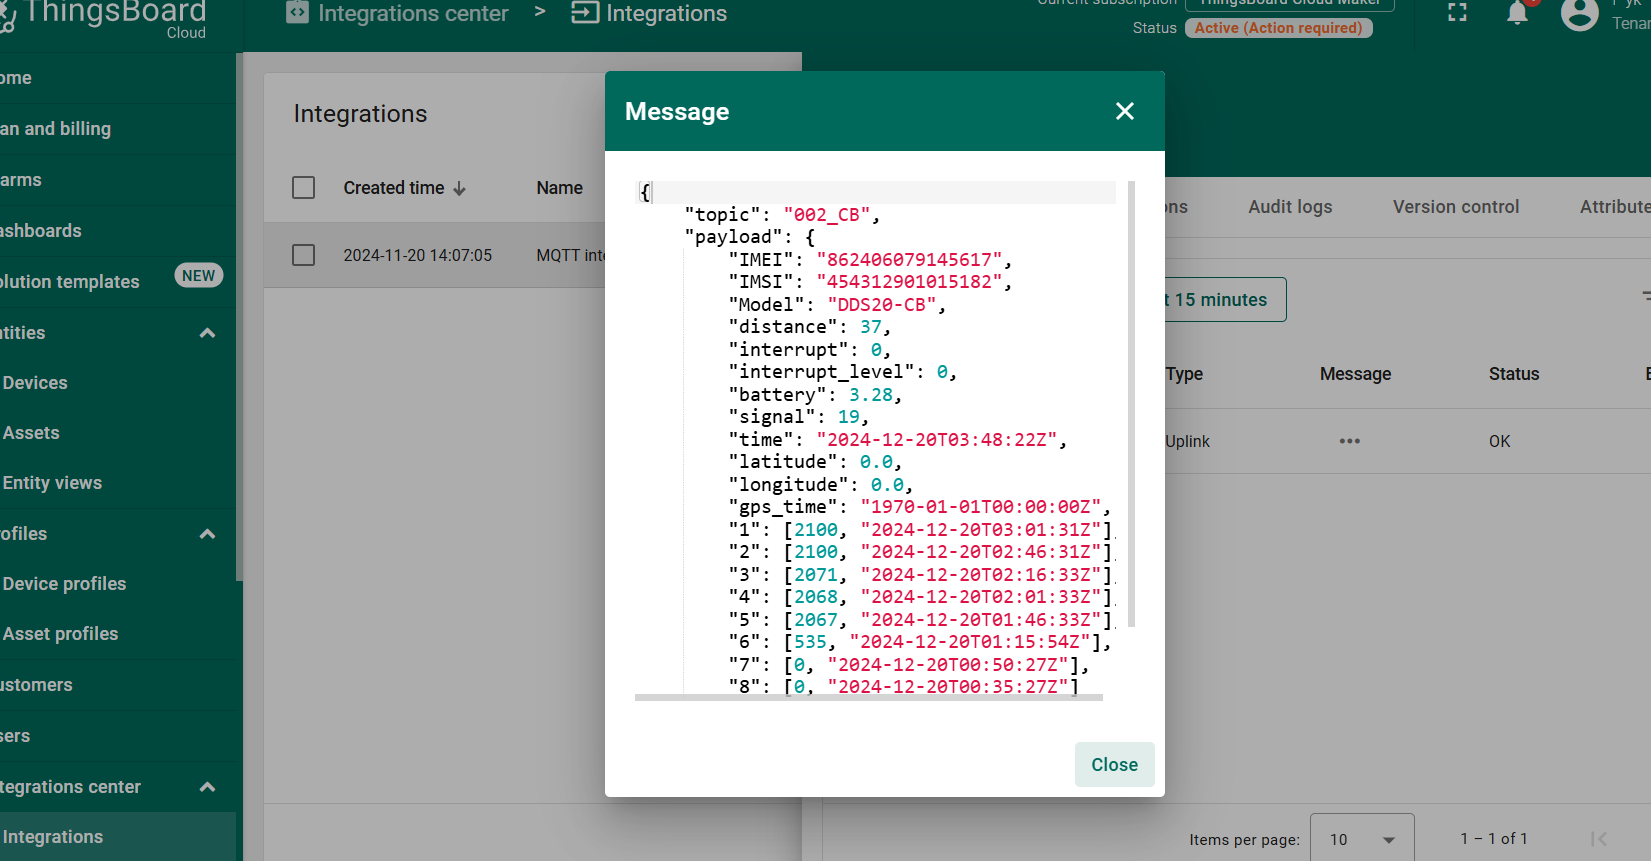Go to first page paginator icon
The width and height of the screenshot is (1651, 861).
1598,839
